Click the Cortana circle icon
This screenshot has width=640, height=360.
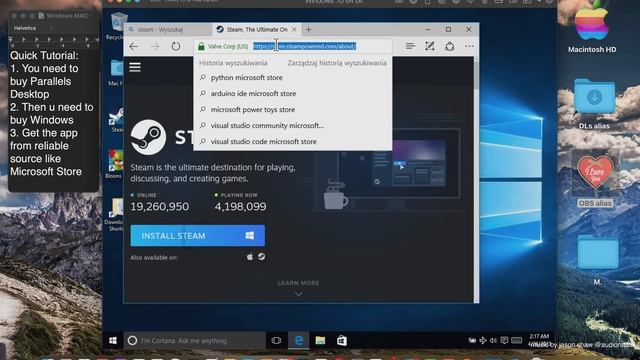tap(132, 340)
